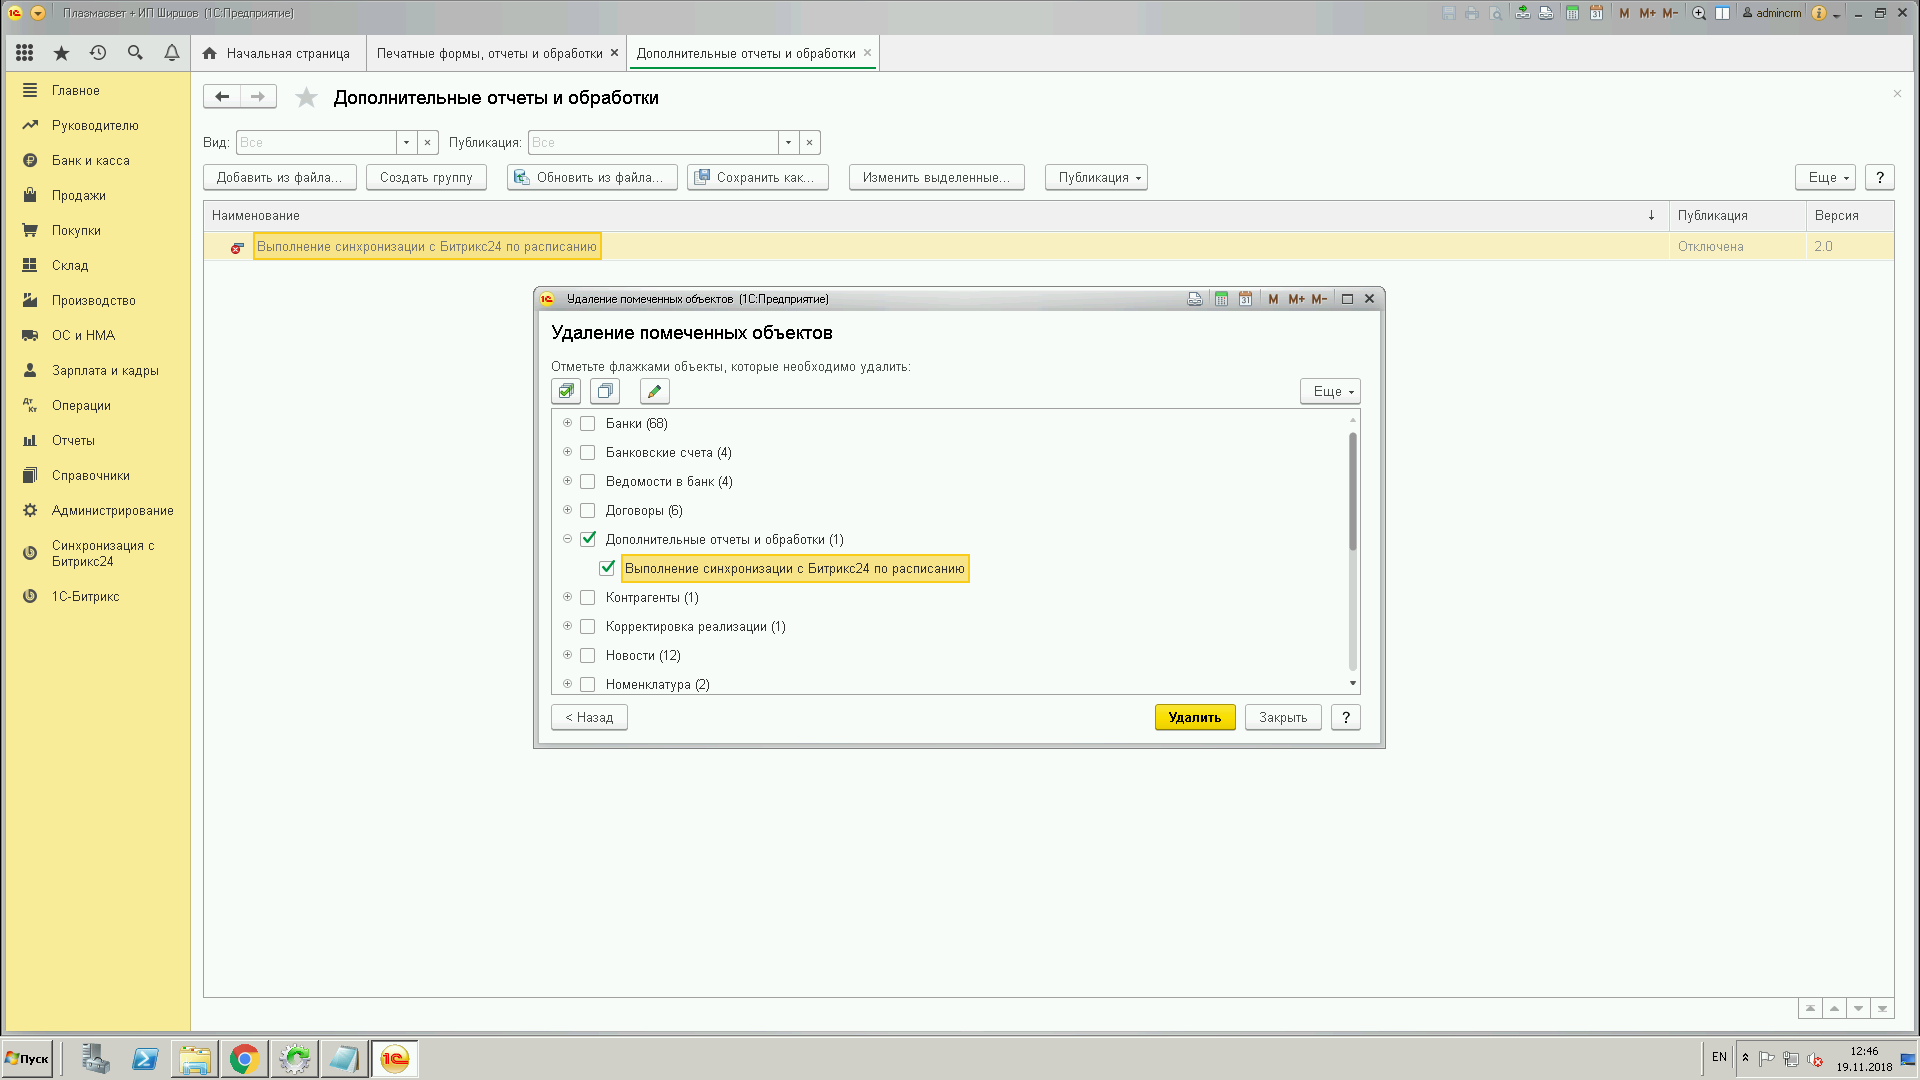Viewport: 1920px width, 1080px height.
Task: Check the Договоры (6) checkbox
Action: 588,511
